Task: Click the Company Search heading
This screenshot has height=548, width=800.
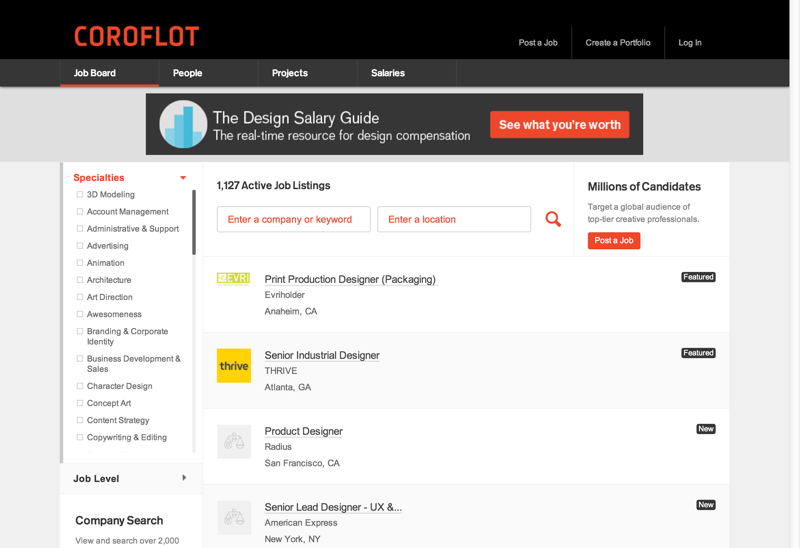Action: [x=119, y=520]
